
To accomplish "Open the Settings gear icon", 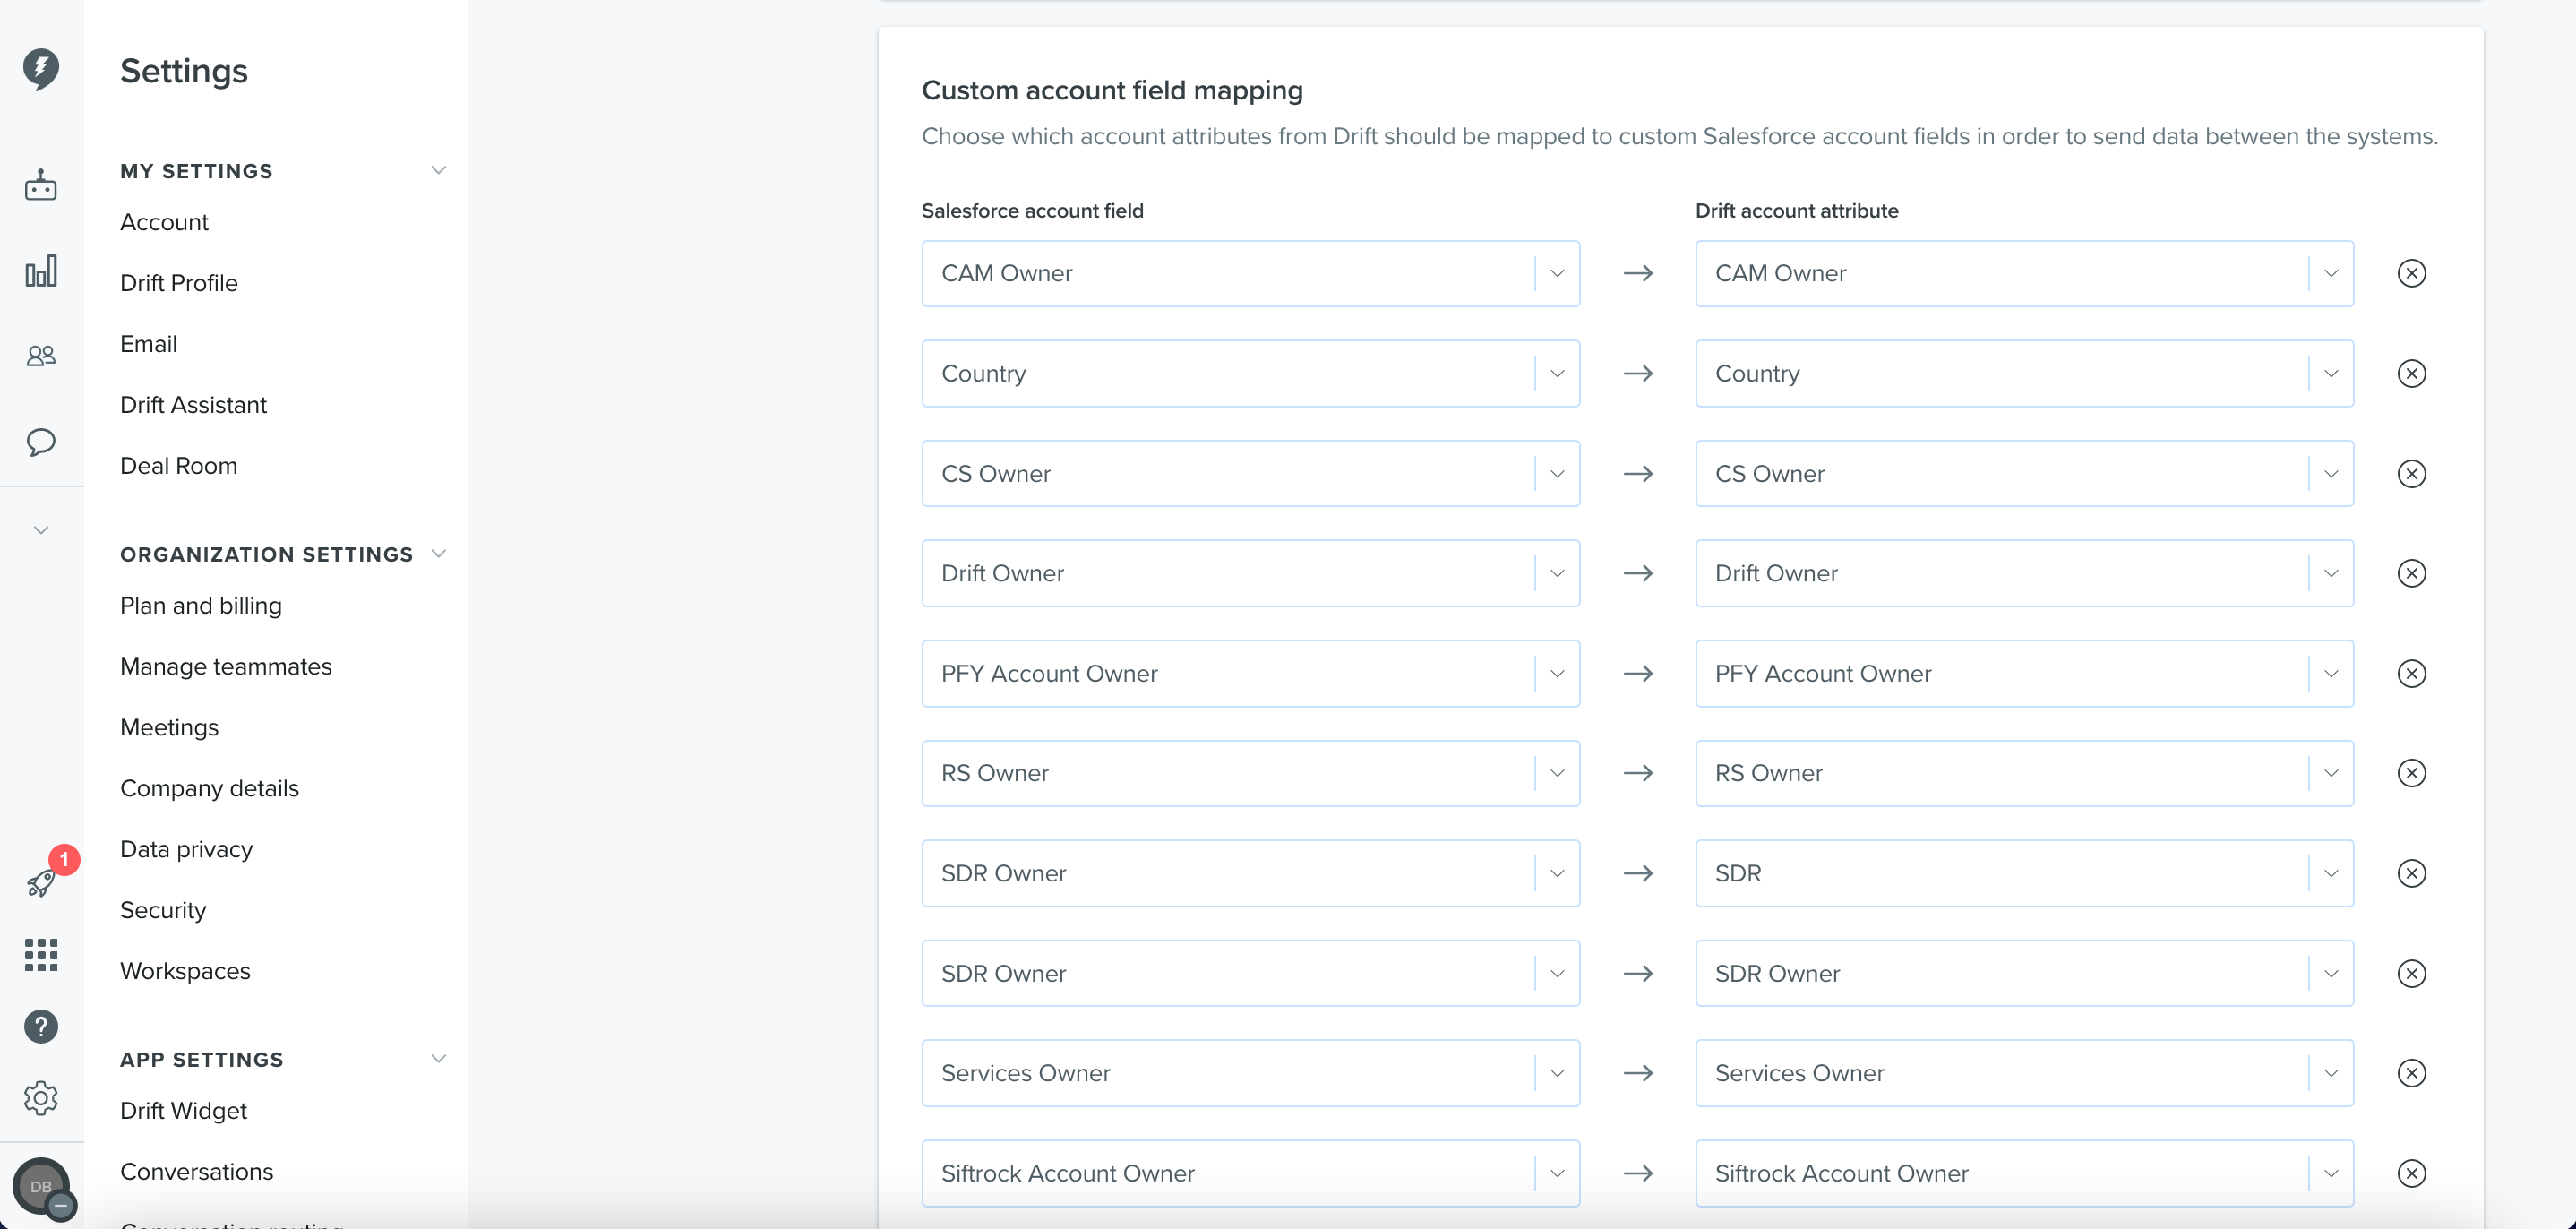I will pyautogui.click(x=41, y=1098).
